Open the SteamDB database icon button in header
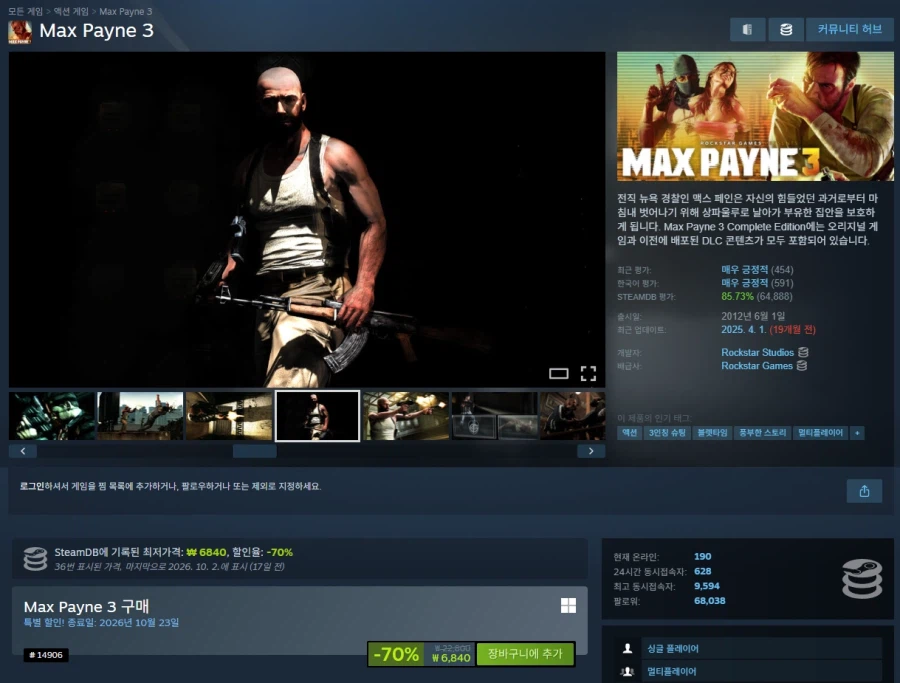 pos(786,29)
